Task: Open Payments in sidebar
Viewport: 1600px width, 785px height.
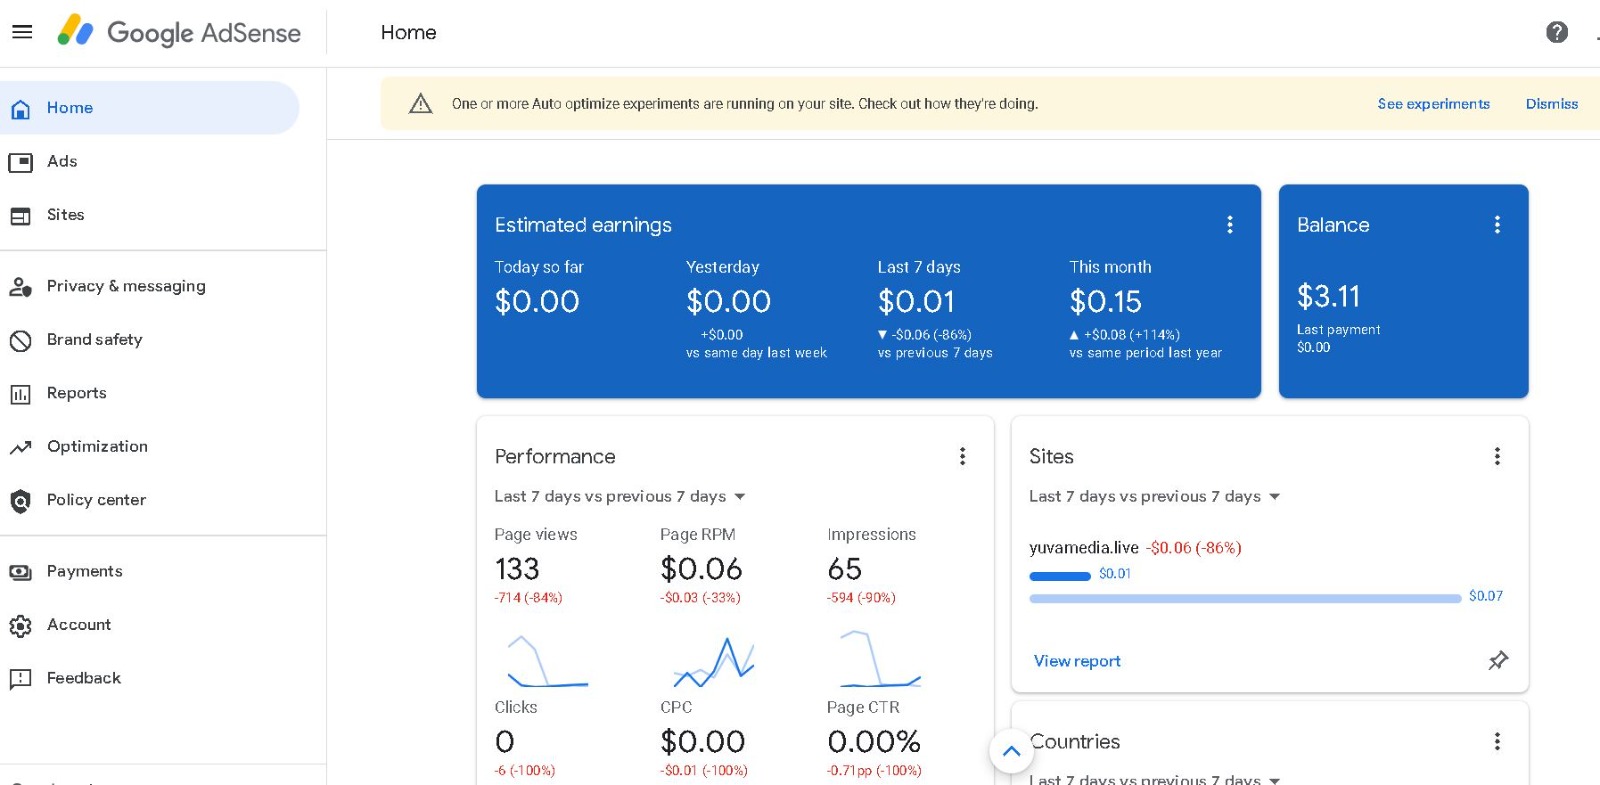Action: pos(150,572)
